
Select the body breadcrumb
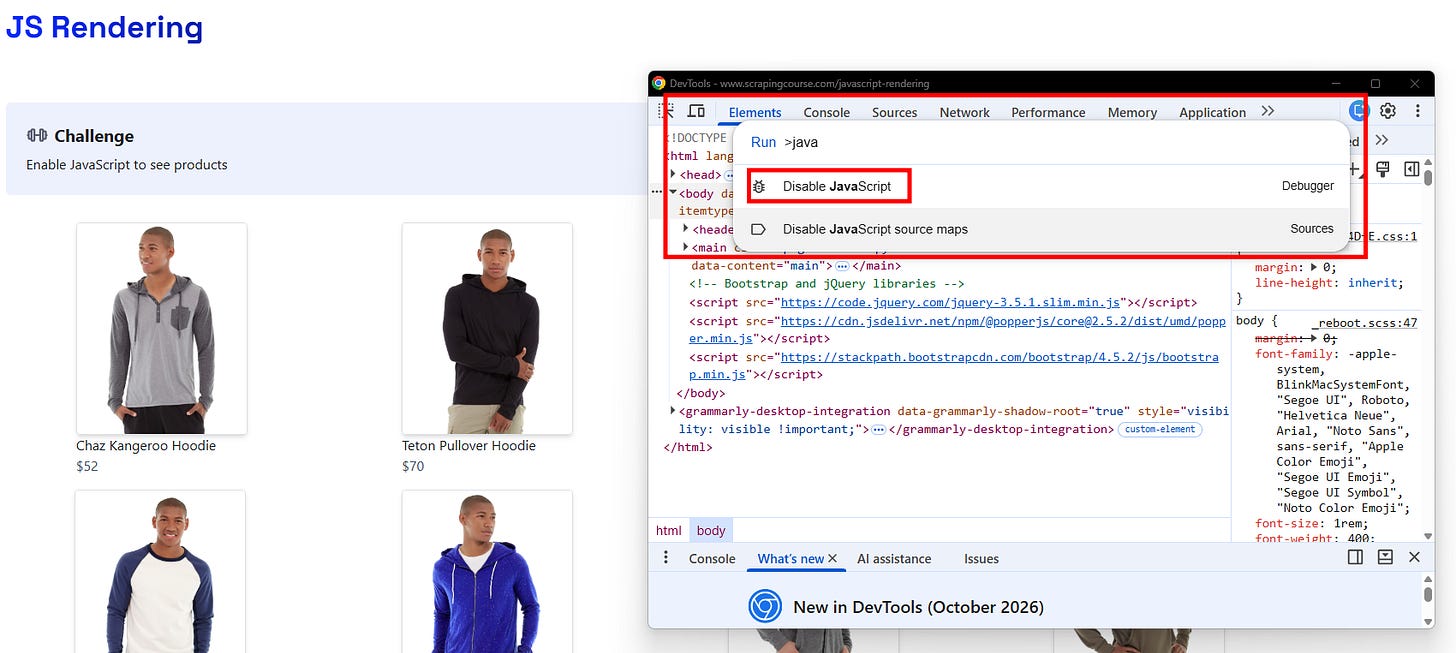pyautogui.click(x=711, y=530)
